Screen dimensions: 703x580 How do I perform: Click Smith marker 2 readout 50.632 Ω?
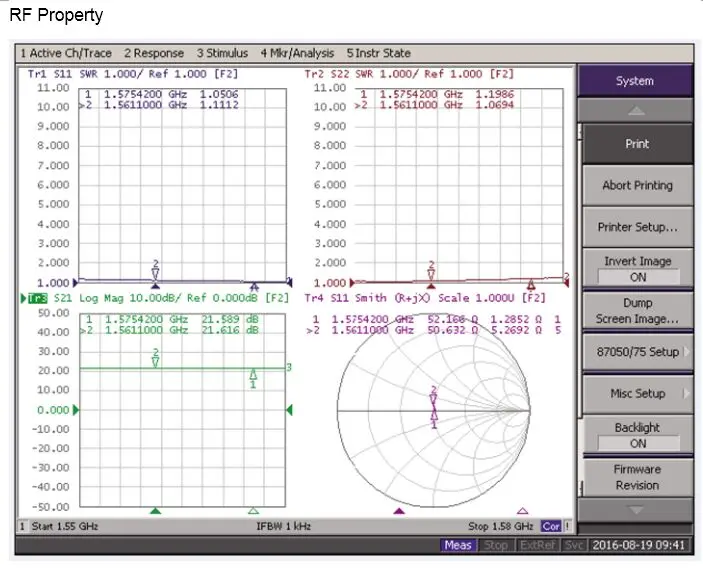click(453, 330)
